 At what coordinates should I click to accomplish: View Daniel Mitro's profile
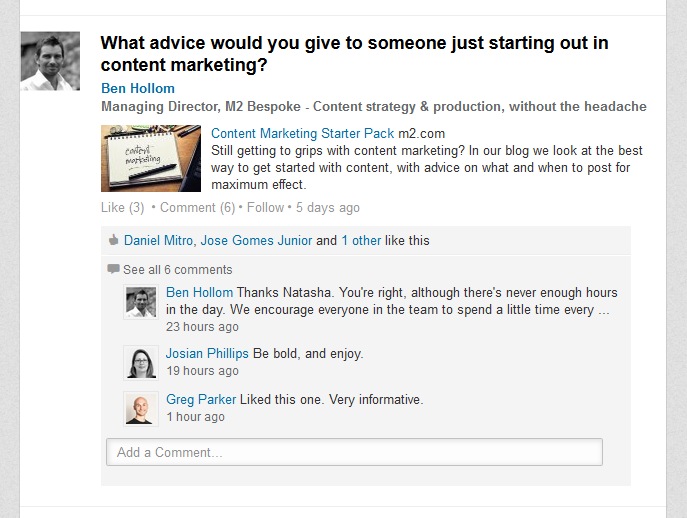160,241
